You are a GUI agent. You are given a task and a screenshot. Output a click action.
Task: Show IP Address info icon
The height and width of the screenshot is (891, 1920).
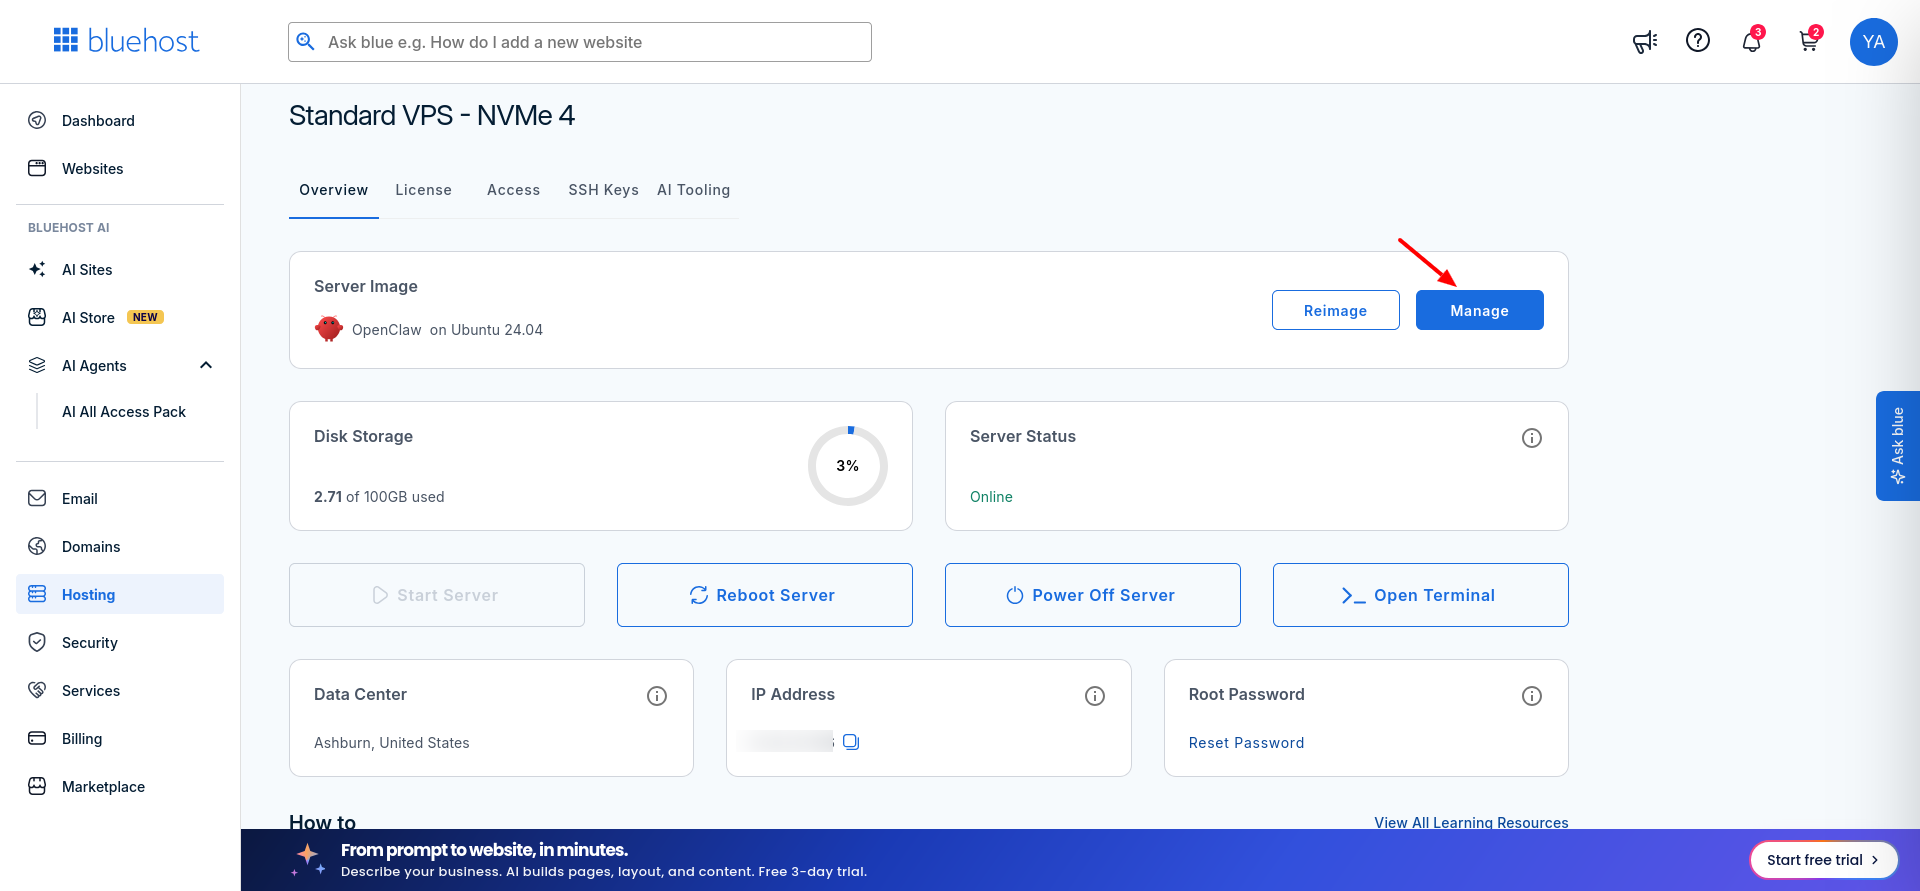1094,696
